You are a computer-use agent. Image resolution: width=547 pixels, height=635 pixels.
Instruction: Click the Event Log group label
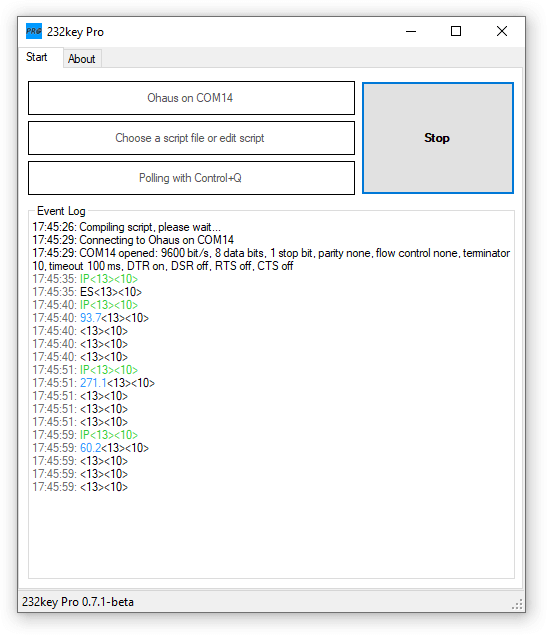tap(61, 211)
